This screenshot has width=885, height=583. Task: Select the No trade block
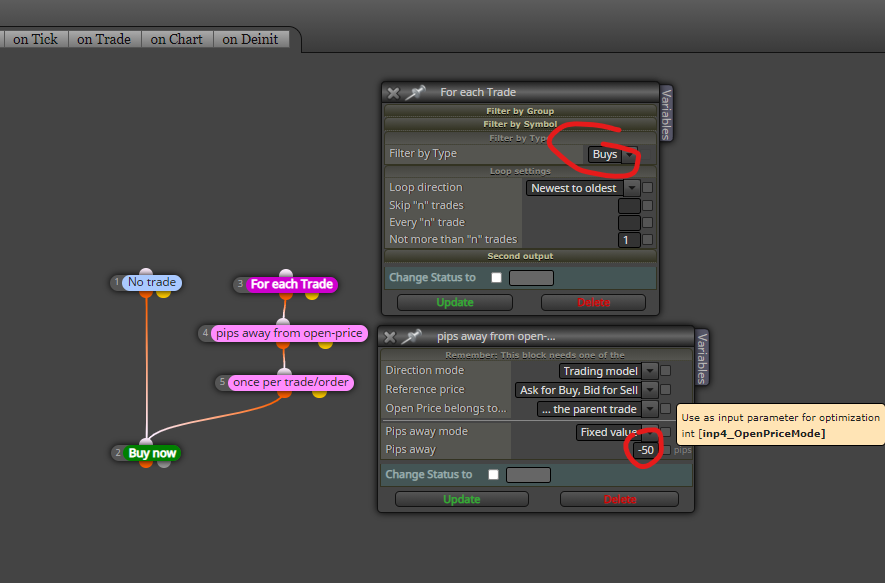click(x=152, y=282)
